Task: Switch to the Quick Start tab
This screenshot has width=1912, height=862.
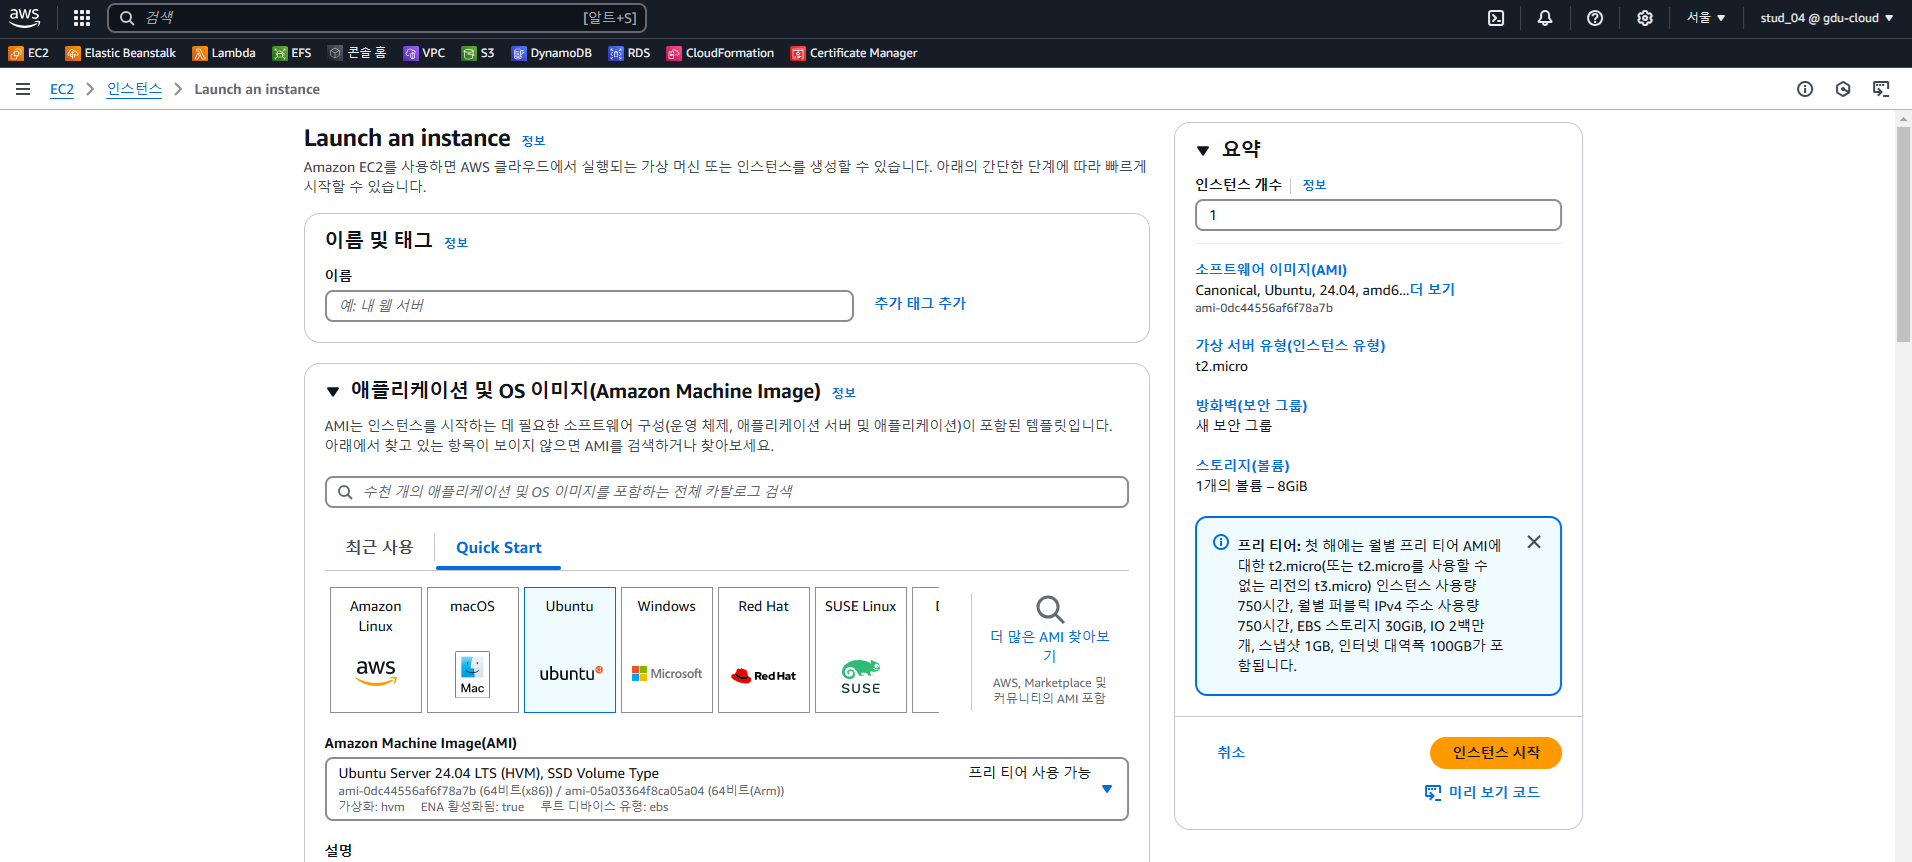Action: point(499,547)
